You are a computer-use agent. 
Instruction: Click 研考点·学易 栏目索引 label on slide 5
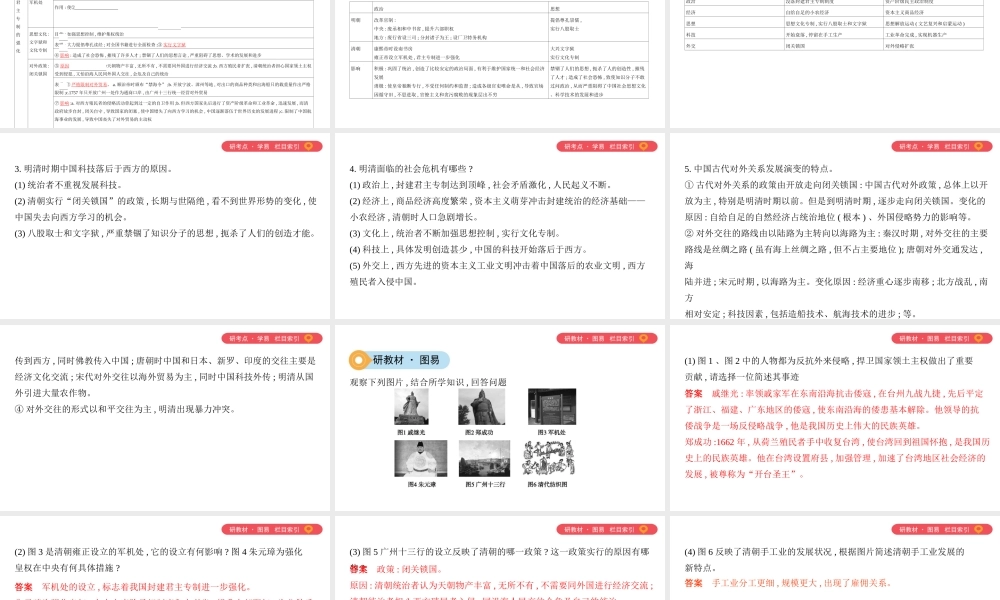(934, 147)
